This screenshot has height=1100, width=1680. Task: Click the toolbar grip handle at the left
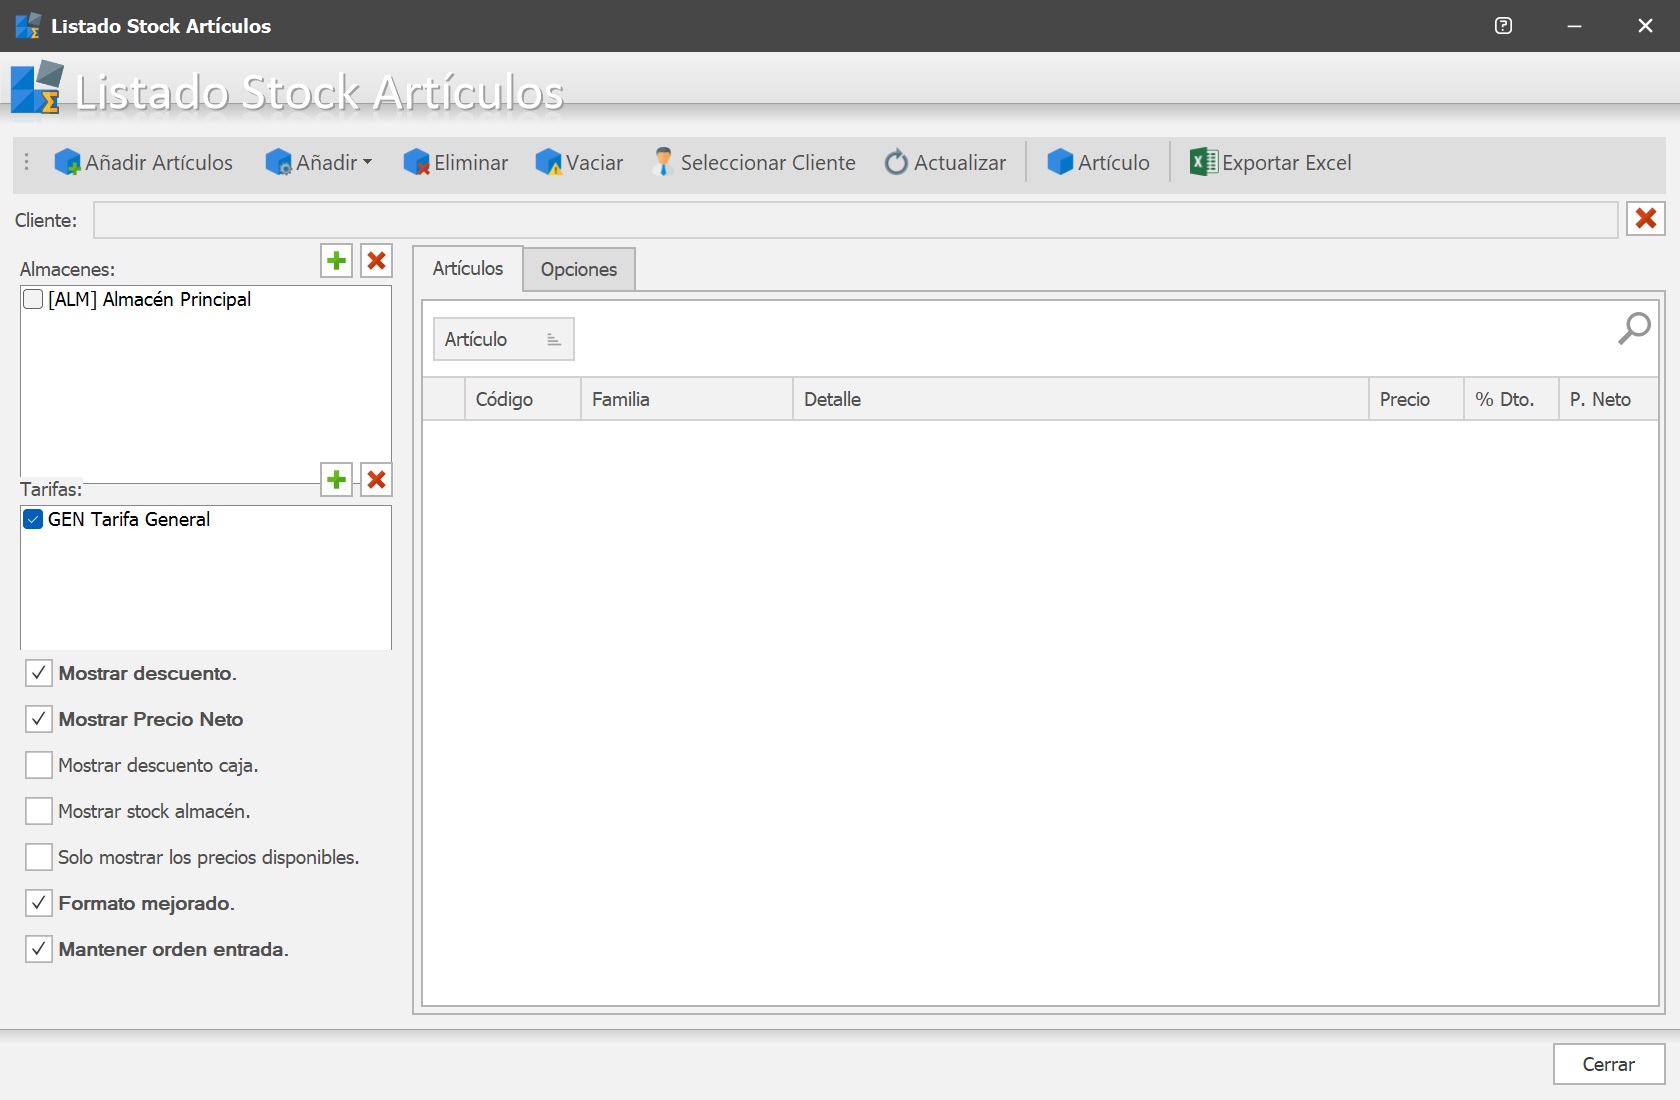point(27,162)
